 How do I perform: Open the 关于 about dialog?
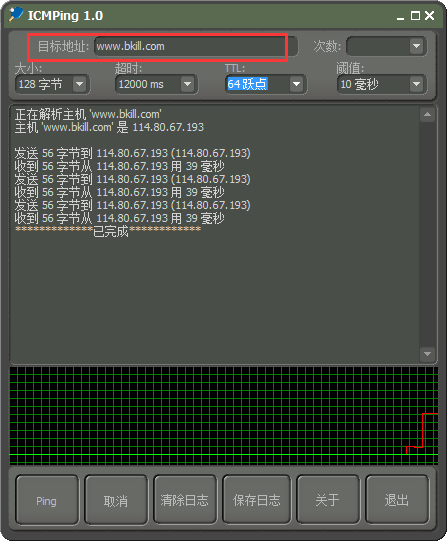tap(328, 500)
